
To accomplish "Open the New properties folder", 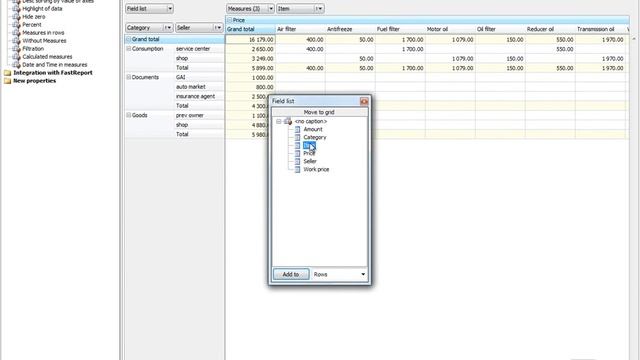I will 34,81.
